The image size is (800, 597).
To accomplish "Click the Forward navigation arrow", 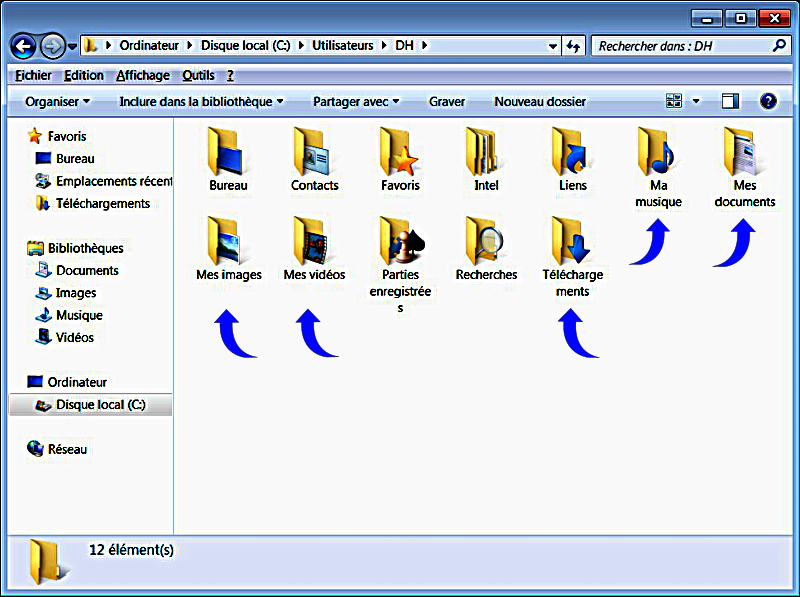I will click(53, 46).
